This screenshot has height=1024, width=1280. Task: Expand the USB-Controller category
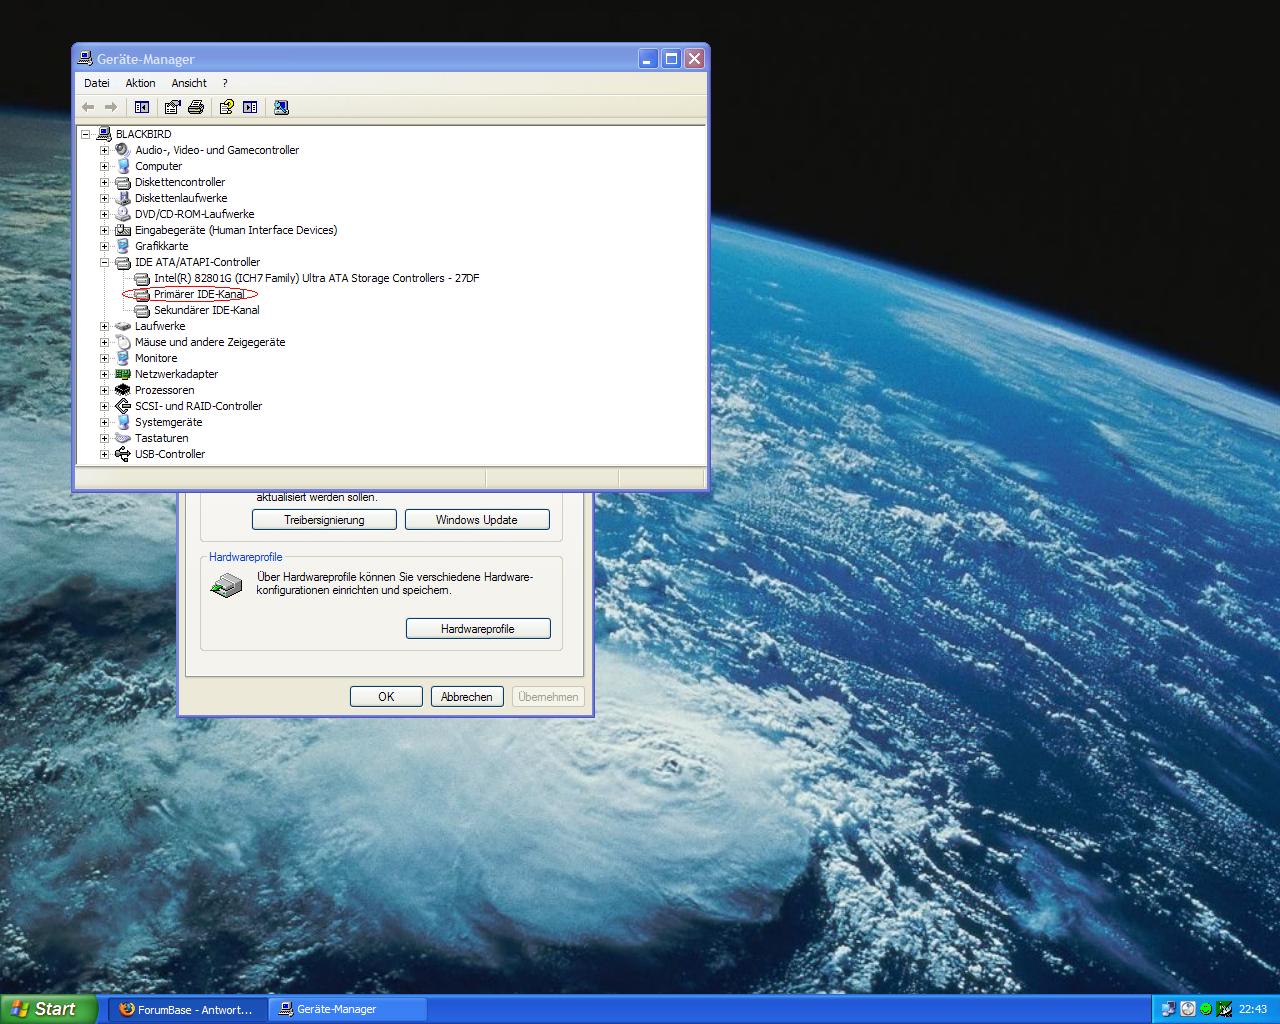104,454
